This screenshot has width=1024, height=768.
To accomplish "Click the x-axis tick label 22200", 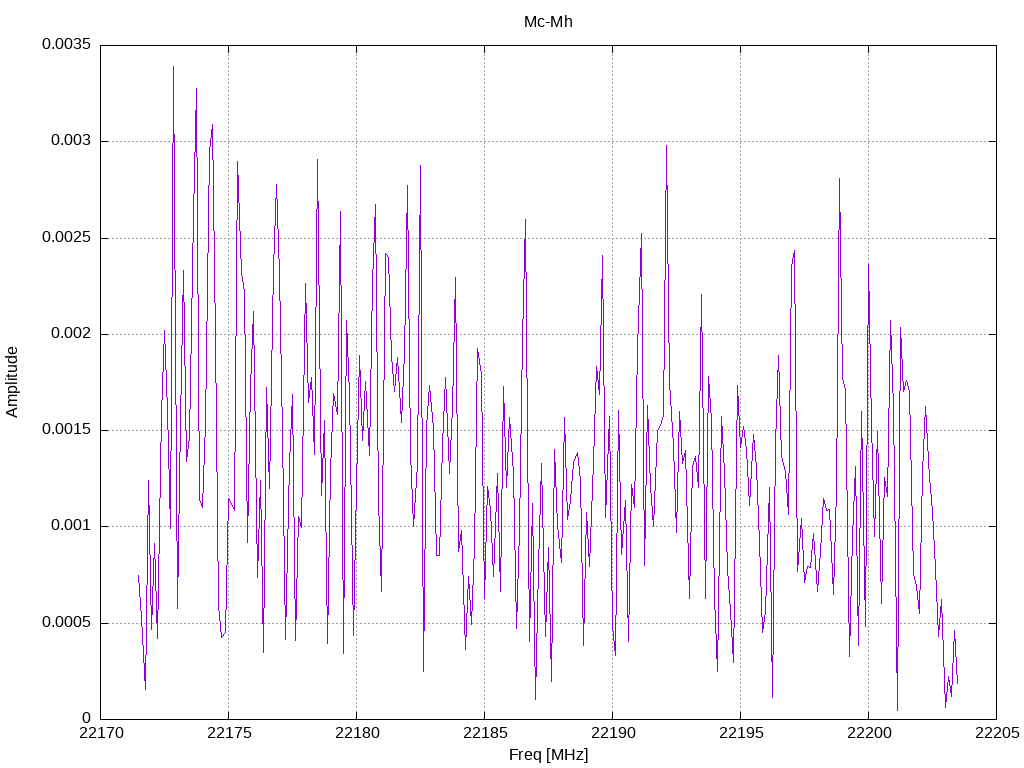I will pyautogui.click(x=869, y=733).
